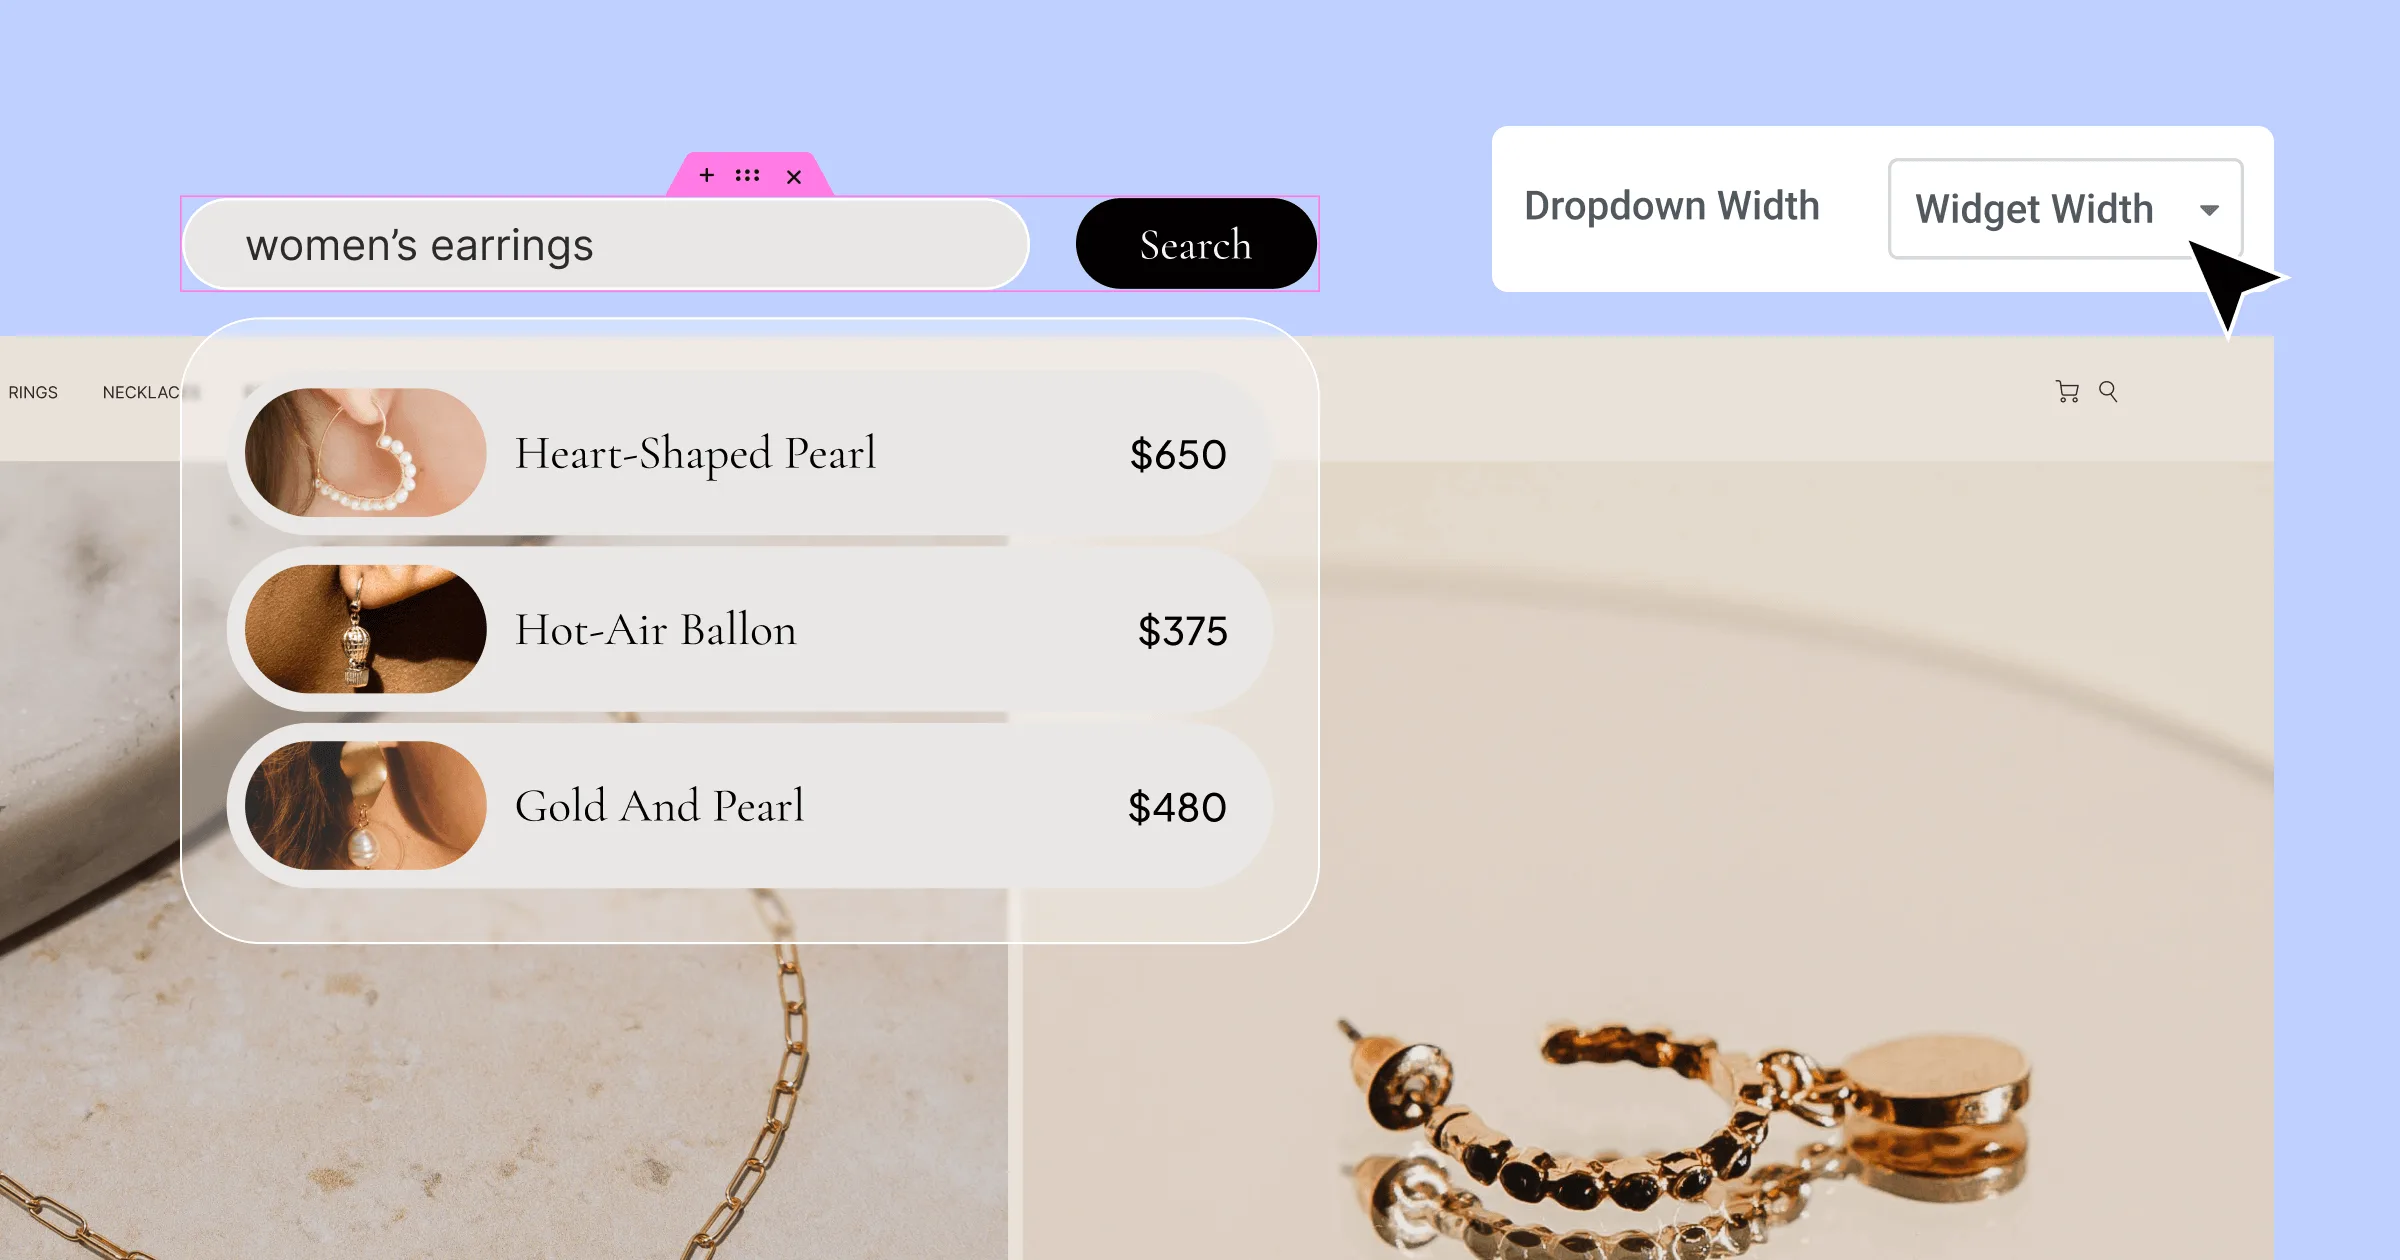The width and height of the screenshot is (2400, 1260).
Task: Open the RINGS menu item
Action: [33, 392]
